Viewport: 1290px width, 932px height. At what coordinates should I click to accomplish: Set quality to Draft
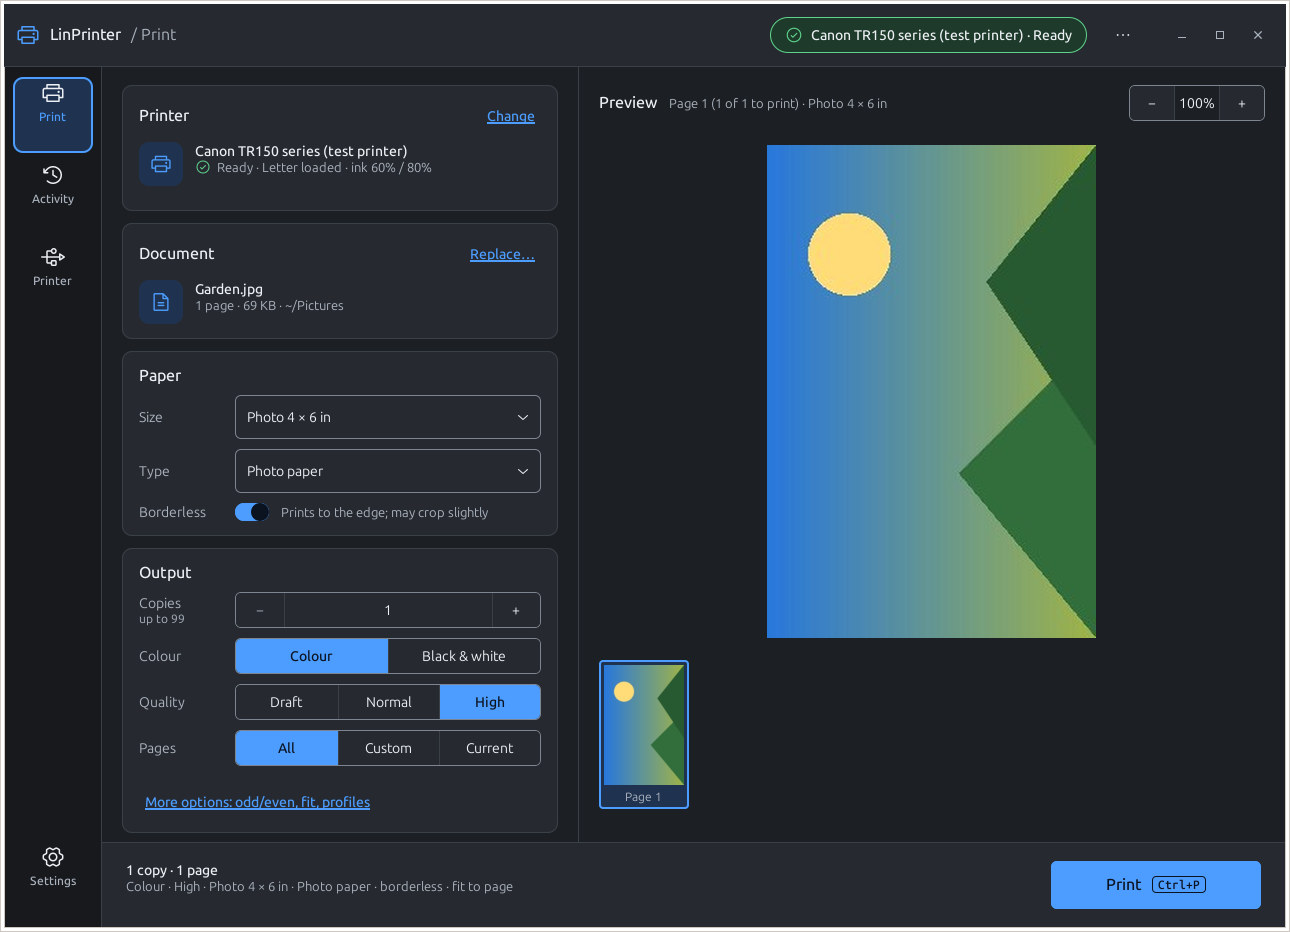click(286, 702)
